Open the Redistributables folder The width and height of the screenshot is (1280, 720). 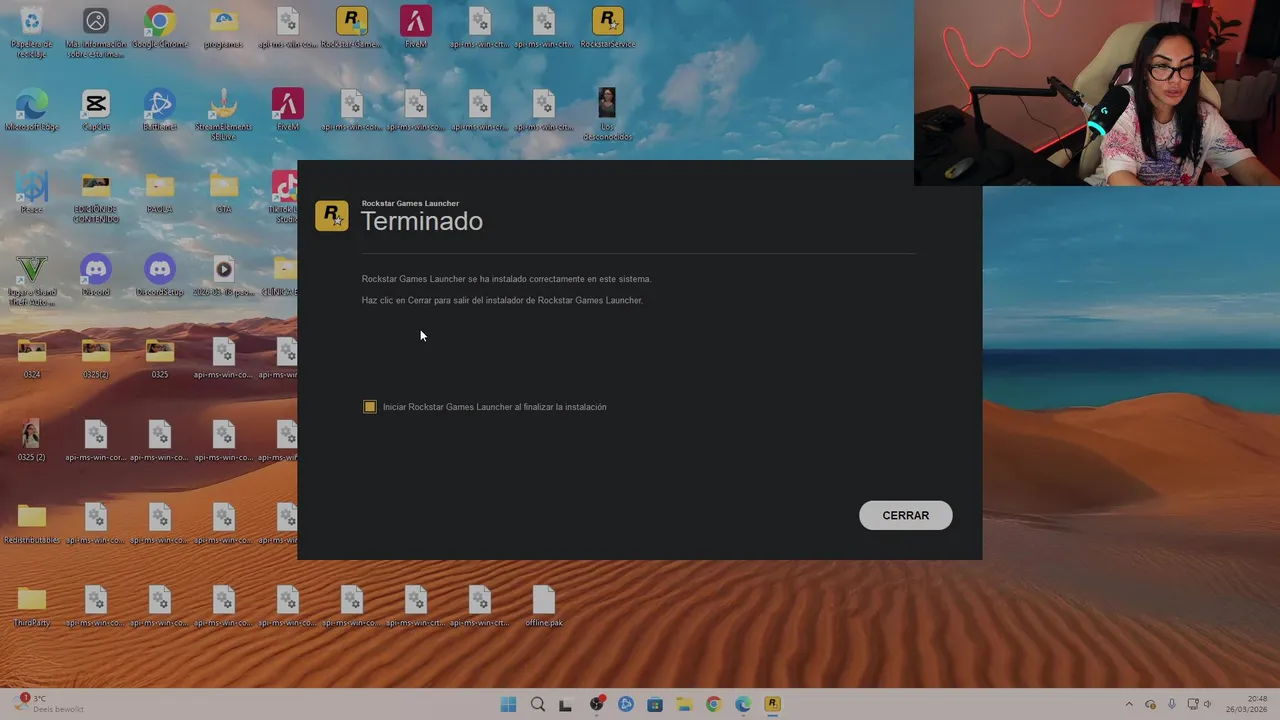click(32, 523)
